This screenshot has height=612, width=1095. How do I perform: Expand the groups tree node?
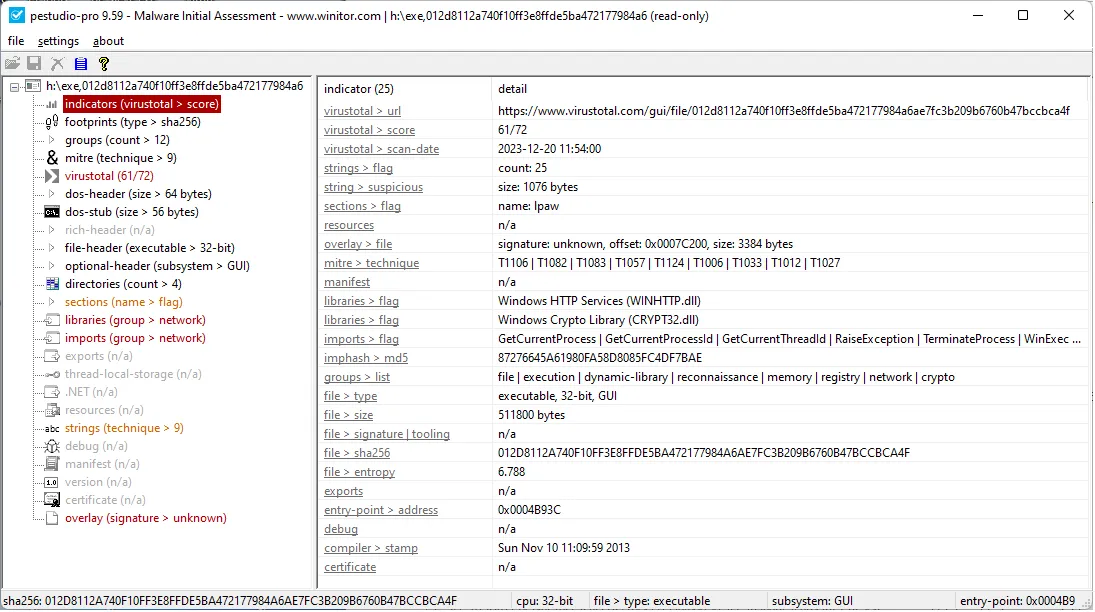click(x=51, y=140)
